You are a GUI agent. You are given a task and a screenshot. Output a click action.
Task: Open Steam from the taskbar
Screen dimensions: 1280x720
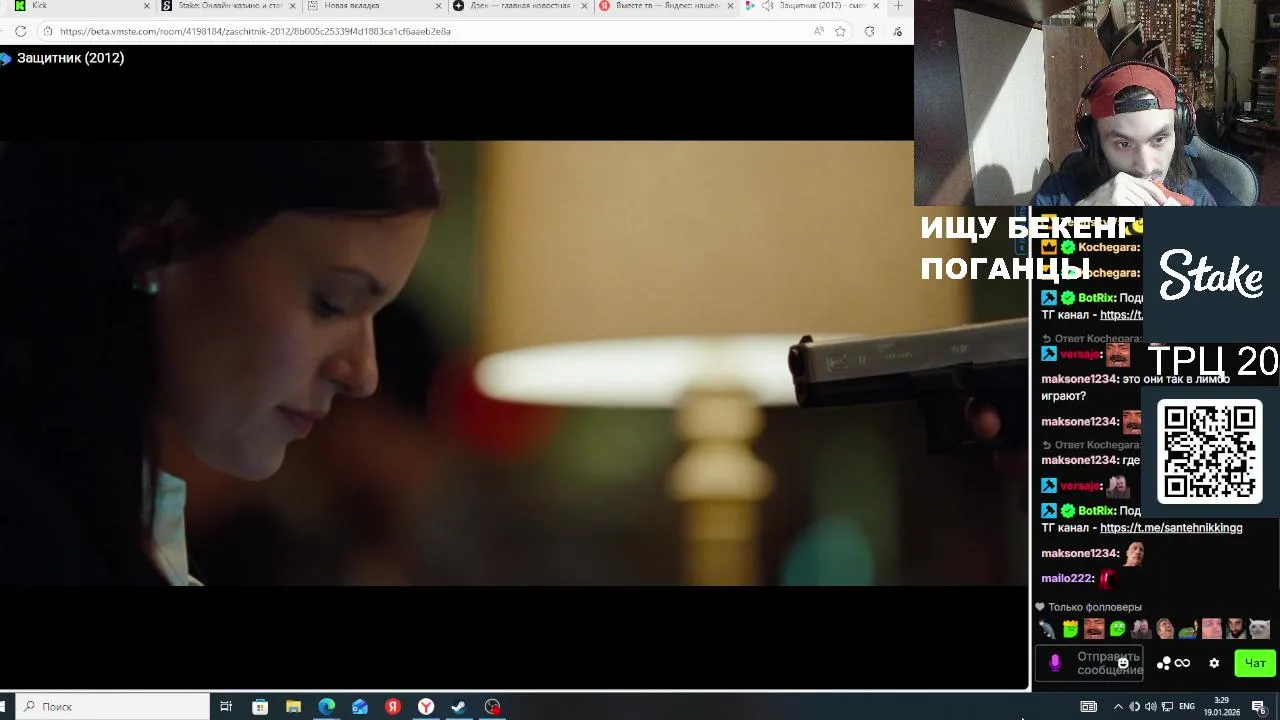coord(459,706)
